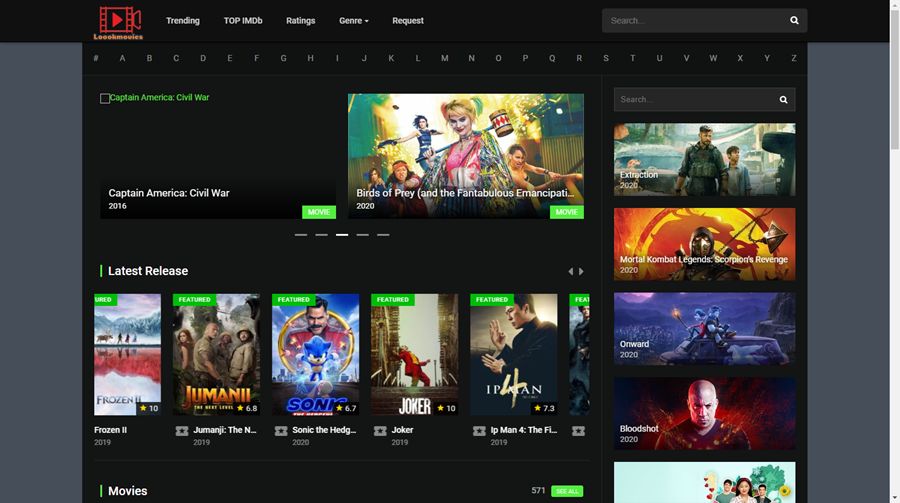900x503 pixels.
Task: Click the Latest Release heading
Action: [x=148, y=271]
